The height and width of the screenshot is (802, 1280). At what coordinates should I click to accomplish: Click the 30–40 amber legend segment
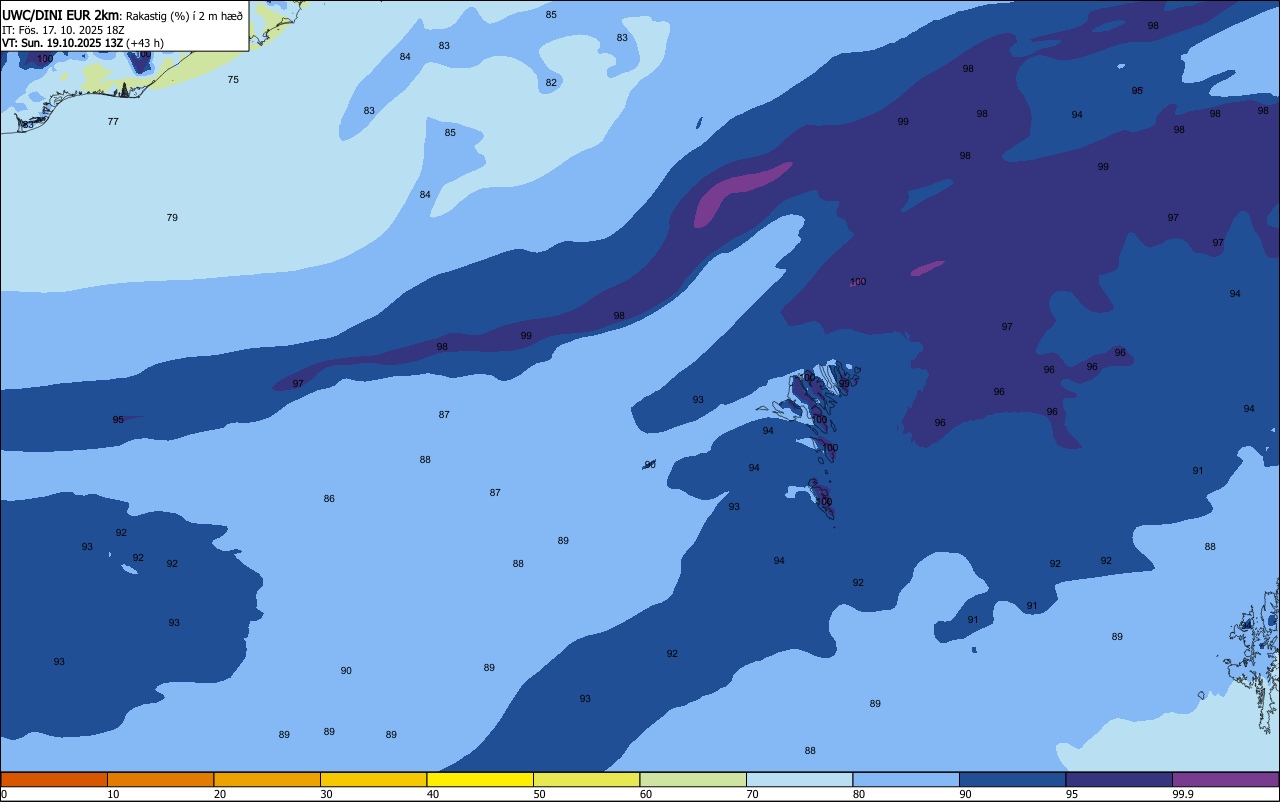(373, 779)
